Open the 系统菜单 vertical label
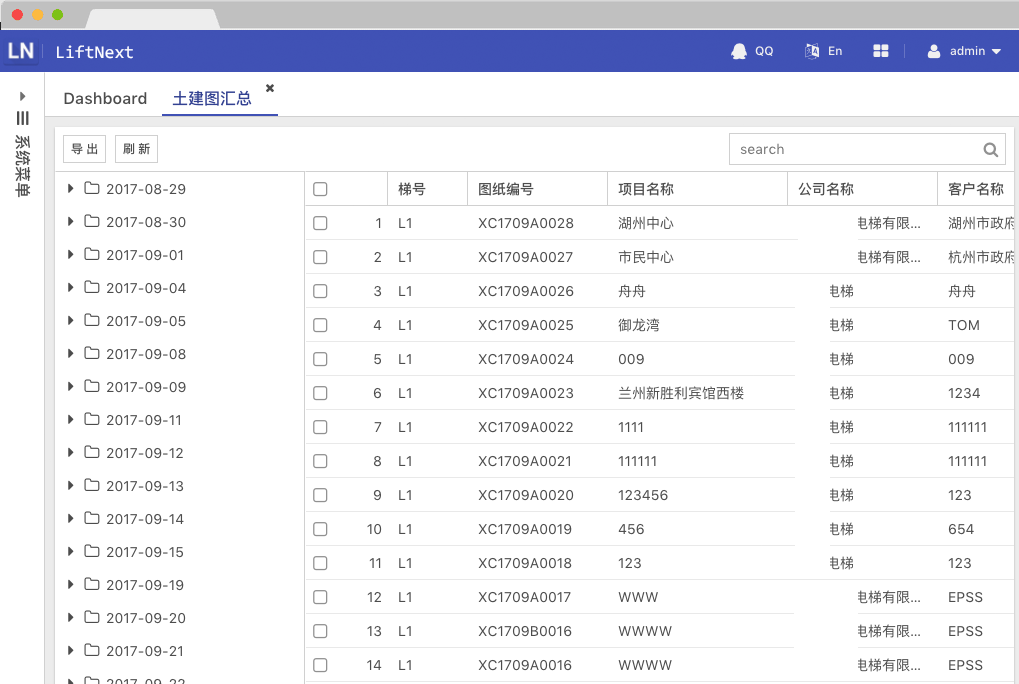 coord(23,166)
